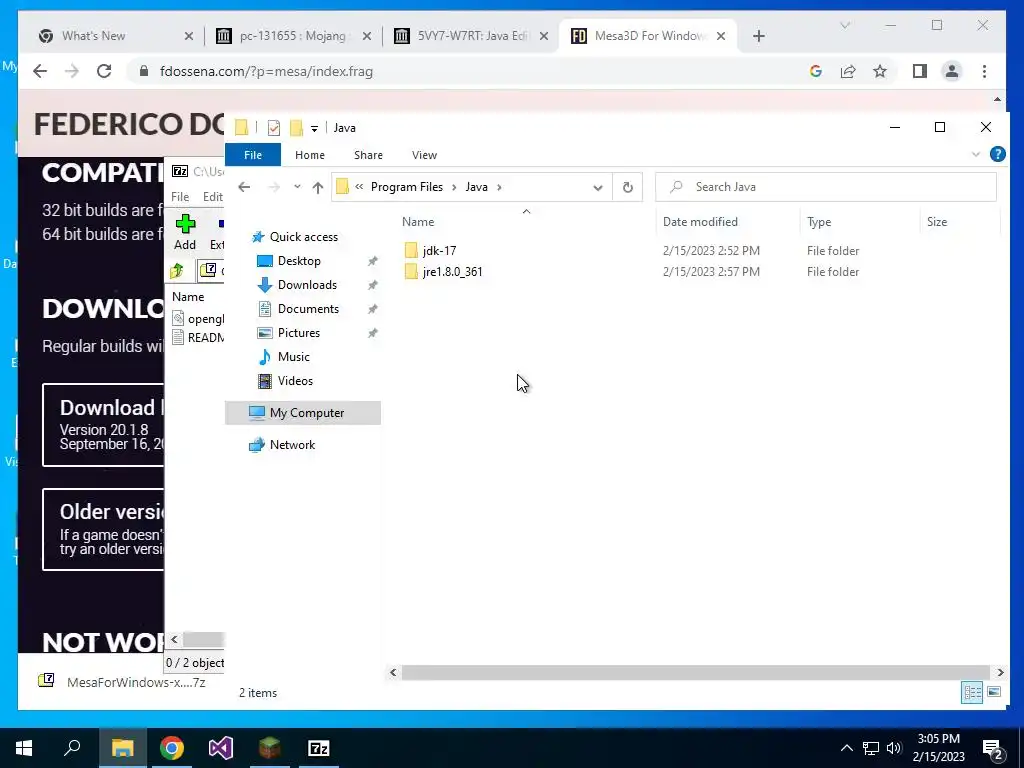The height and width of the screenshot is (768, 1024).
Task: Refresh the Java folder view
Action: (628, 187)
